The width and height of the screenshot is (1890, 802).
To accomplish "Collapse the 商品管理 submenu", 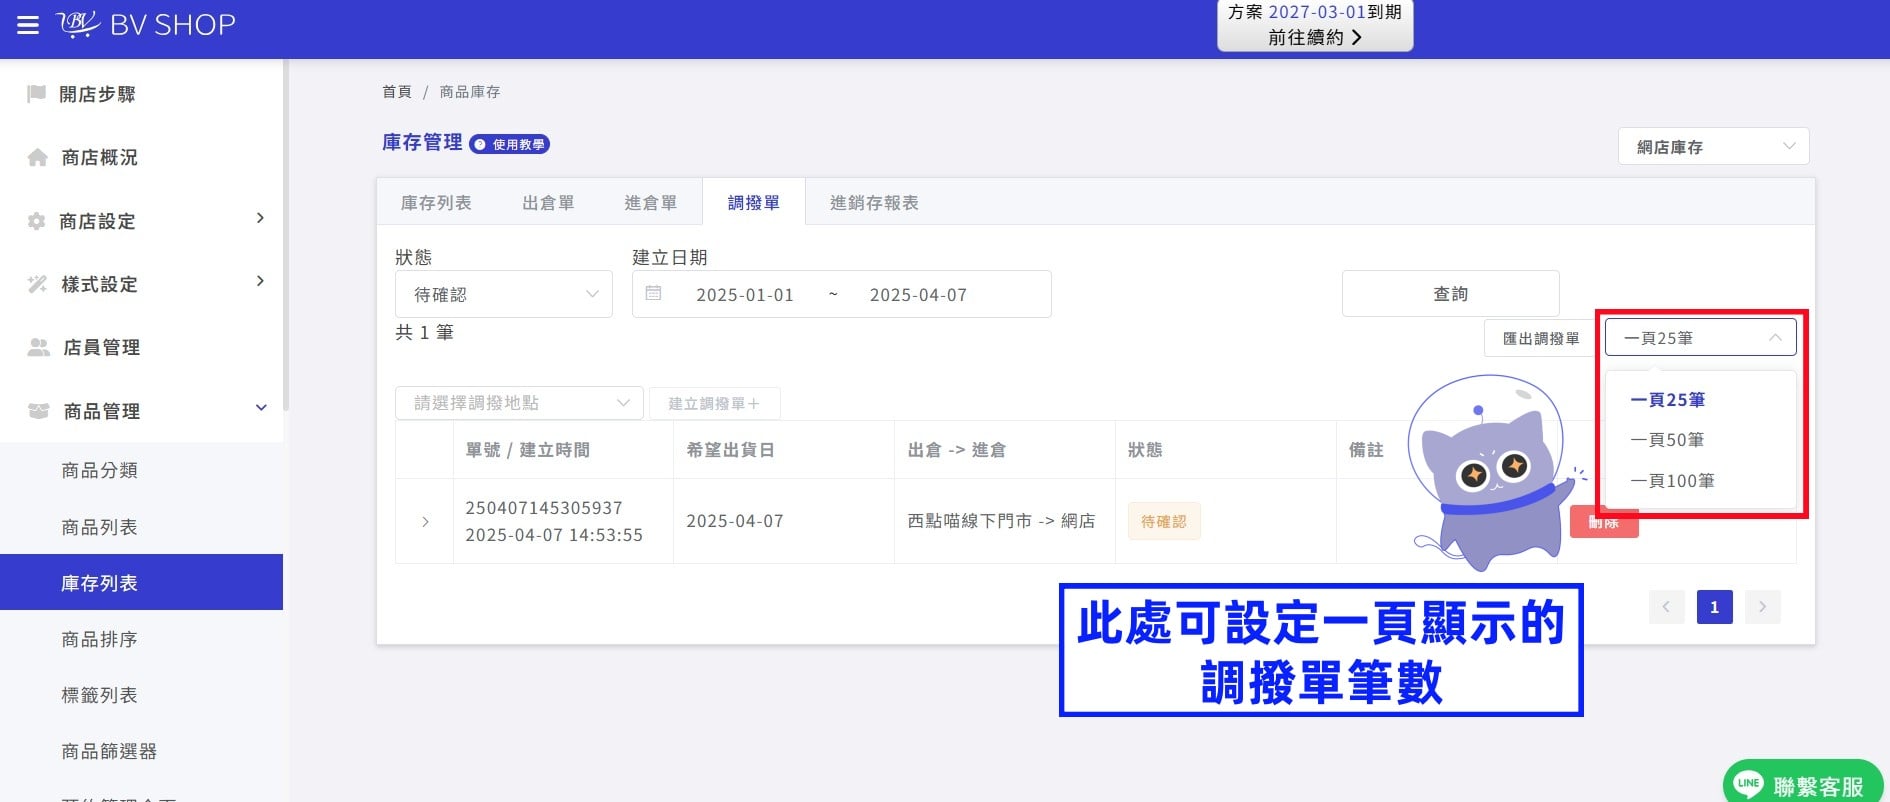I will [x=261, y=408].
